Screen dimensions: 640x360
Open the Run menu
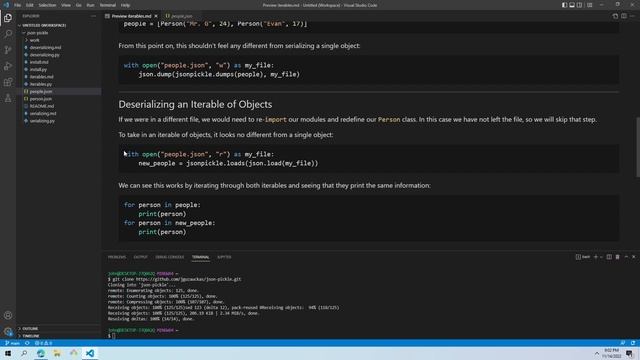90,5
